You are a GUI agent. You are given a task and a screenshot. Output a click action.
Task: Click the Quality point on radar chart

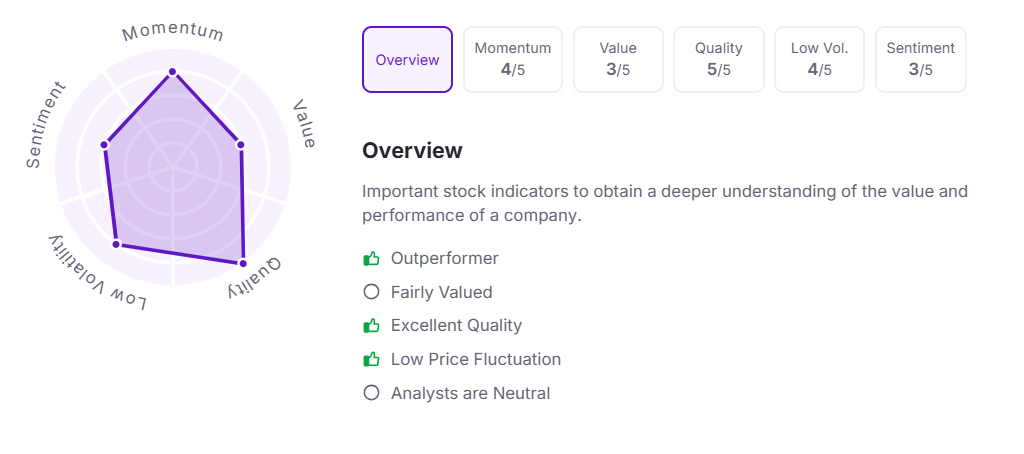coord(242,263)
